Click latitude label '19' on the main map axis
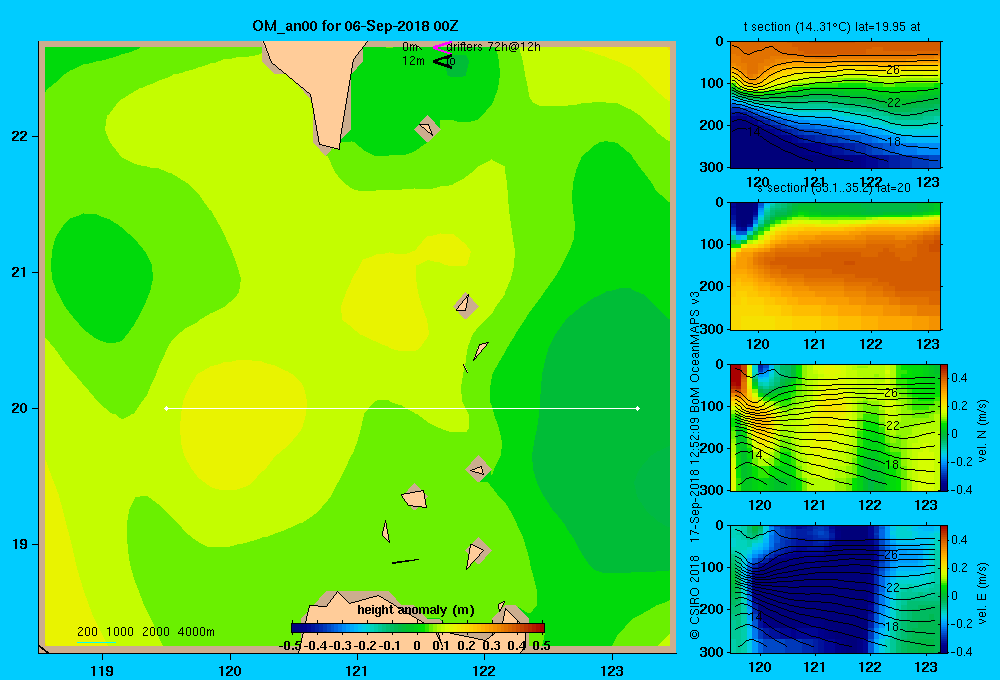 click(x=20, y=544)
